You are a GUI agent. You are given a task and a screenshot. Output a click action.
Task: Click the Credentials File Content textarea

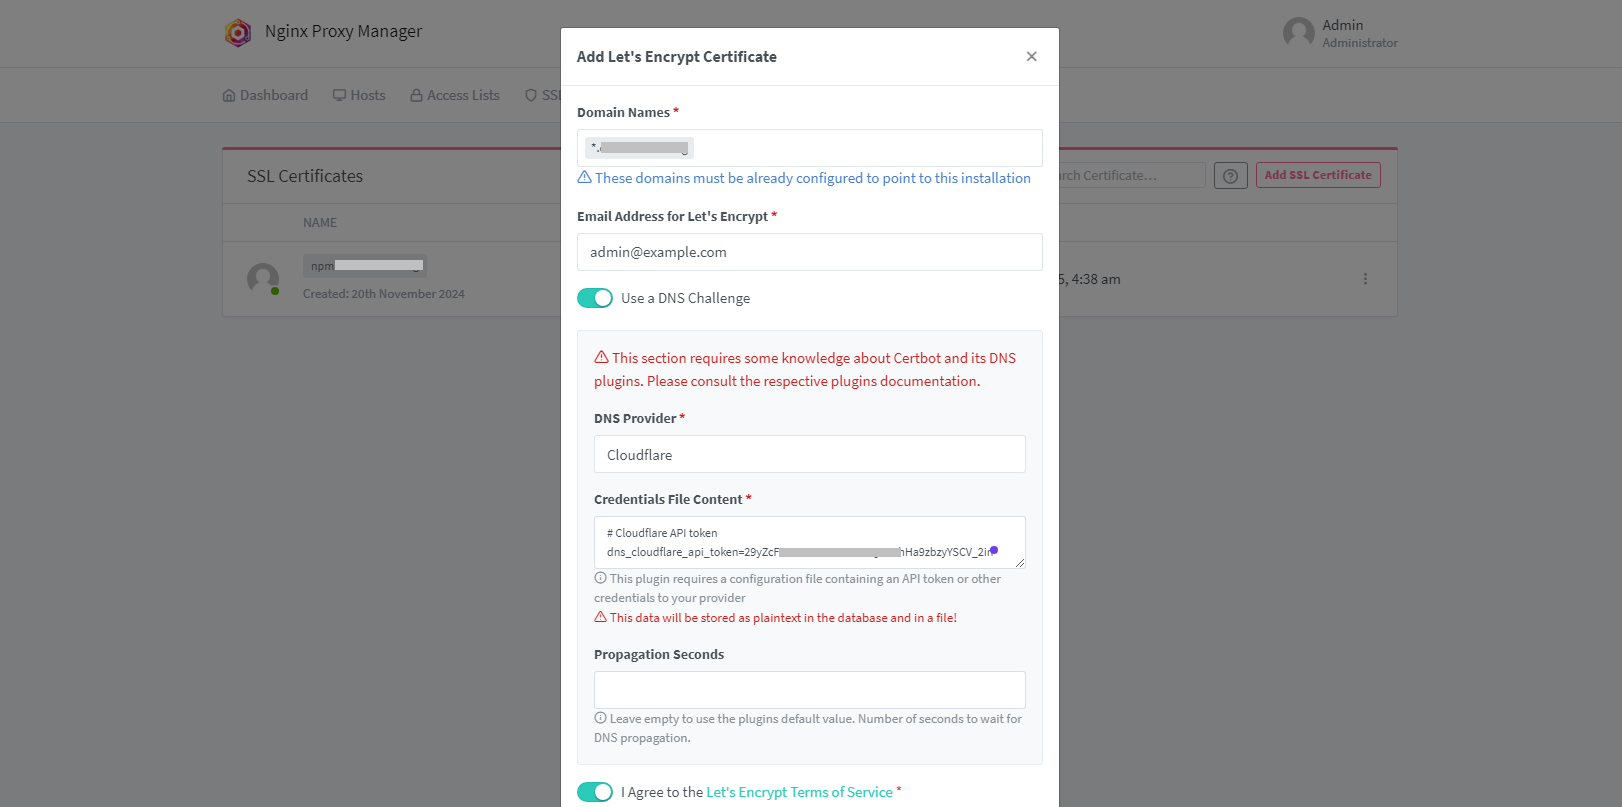tap(810, 542)
